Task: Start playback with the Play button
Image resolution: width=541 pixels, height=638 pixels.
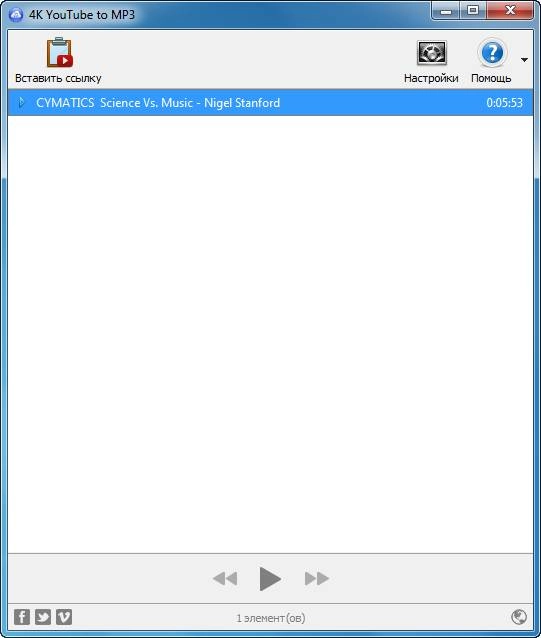Action: (270, 578)
